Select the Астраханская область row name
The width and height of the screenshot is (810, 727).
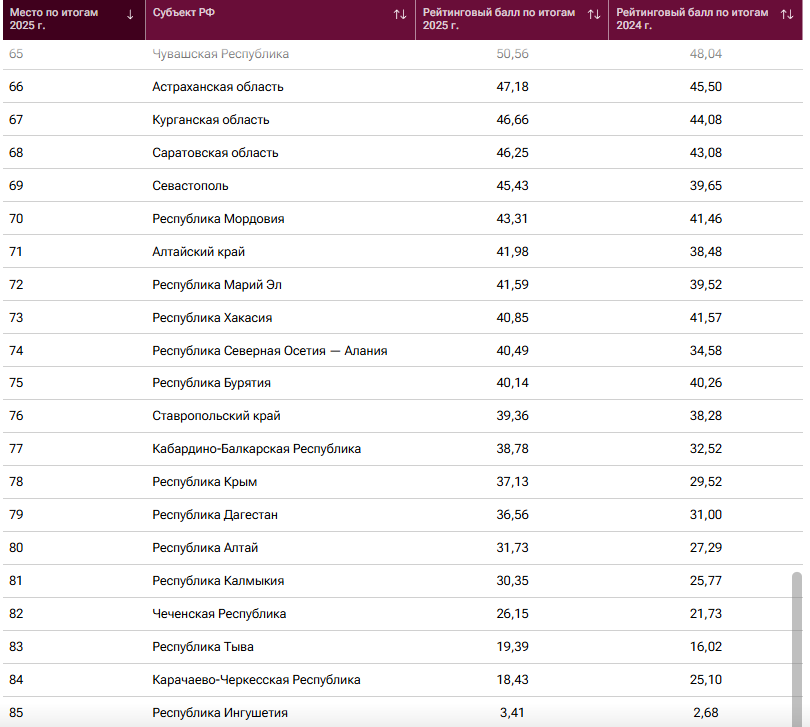tap(218, 87)
